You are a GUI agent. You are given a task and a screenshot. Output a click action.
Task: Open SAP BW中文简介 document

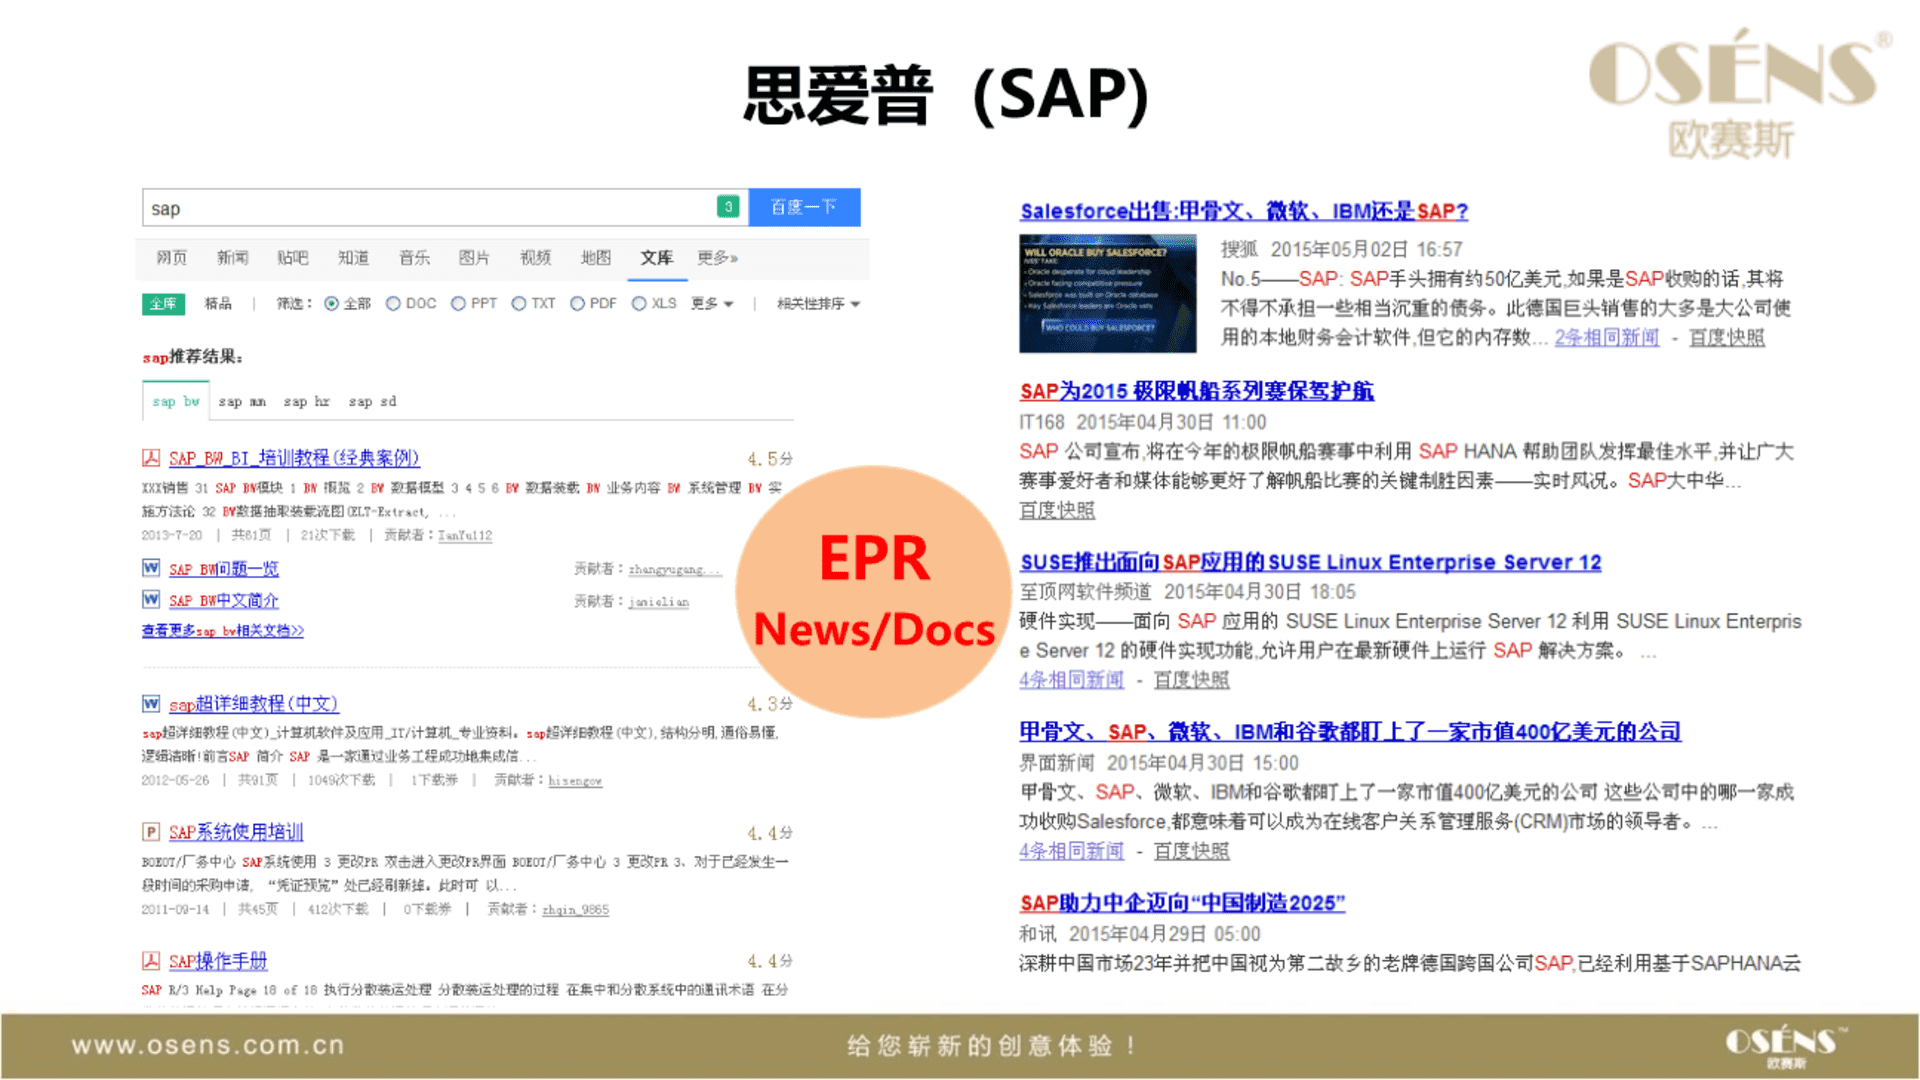(x=223, y=601)
